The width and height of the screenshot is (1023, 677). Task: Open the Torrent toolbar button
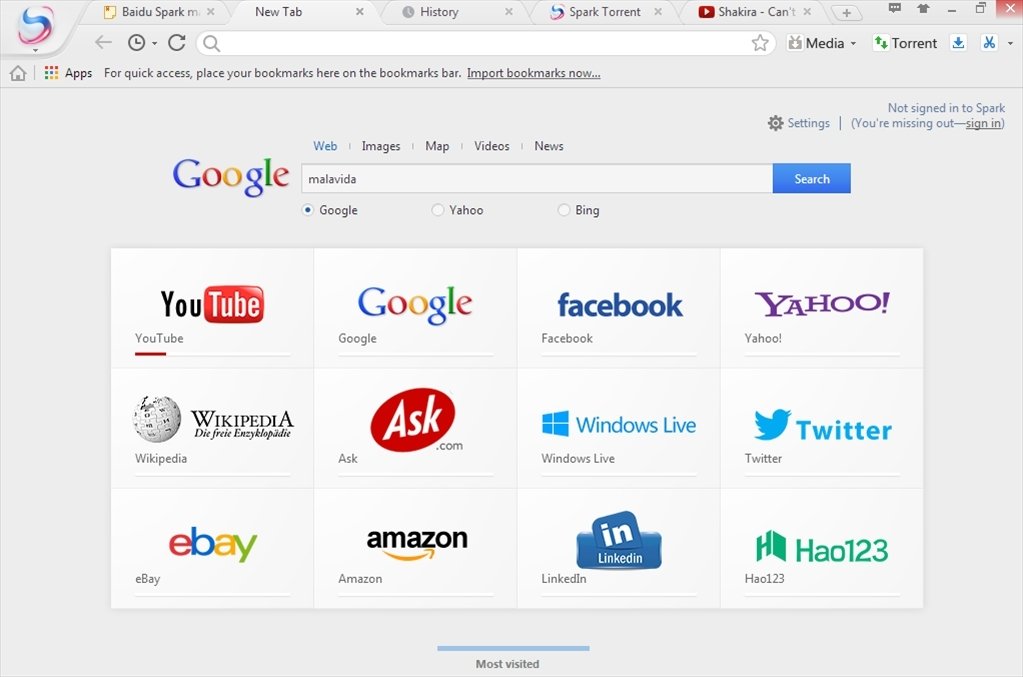906,43
